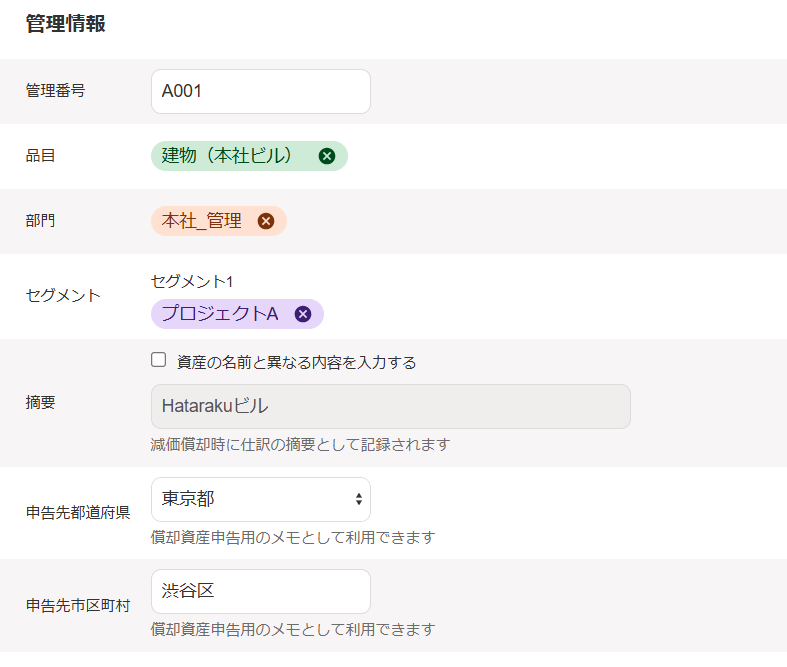Focus the 管理番号 field containing A001
The height and width of the screenshot is (667, 787).
click(x=260, y=91)
